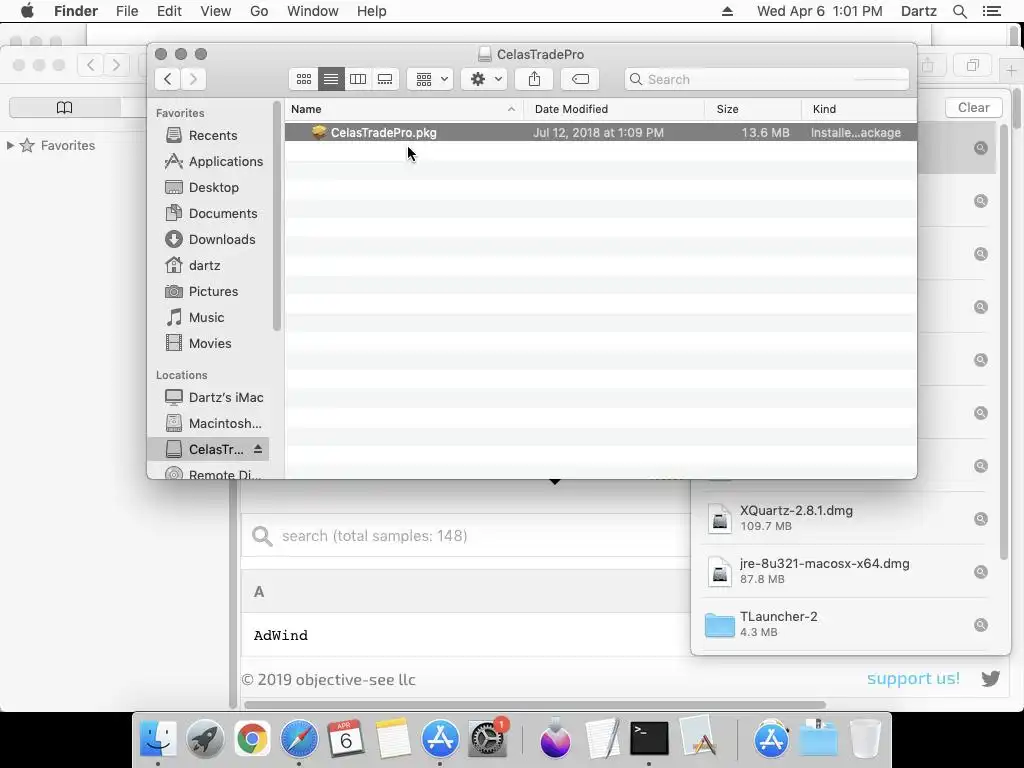Click the Finder Search field
1024x768 pixels.
coord(767,79)
